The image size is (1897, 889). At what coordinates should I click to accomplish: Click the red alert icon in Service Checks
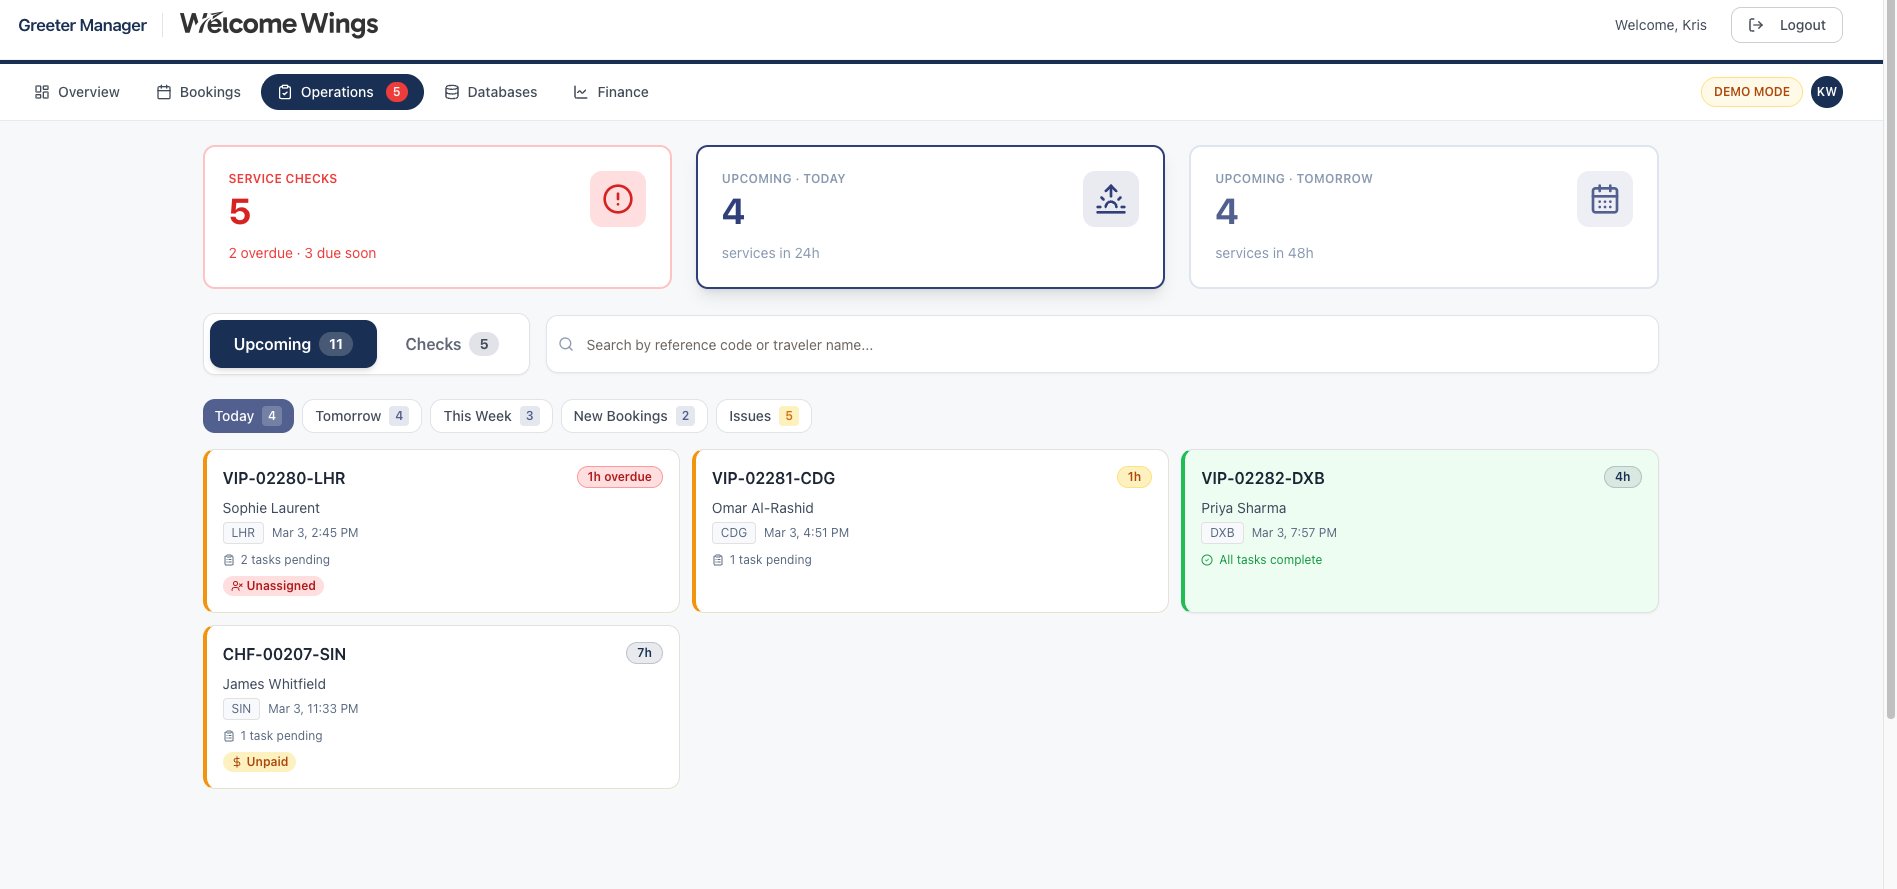click(617, 199)
